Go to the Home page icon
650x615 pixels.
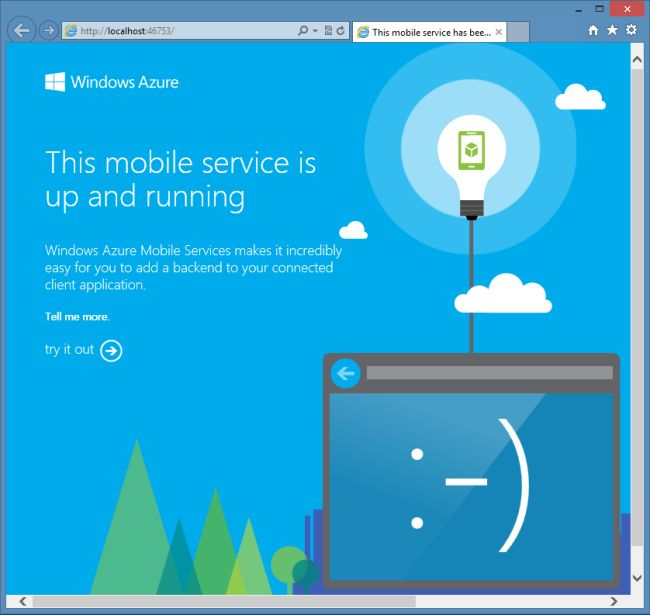pos(593,30)
